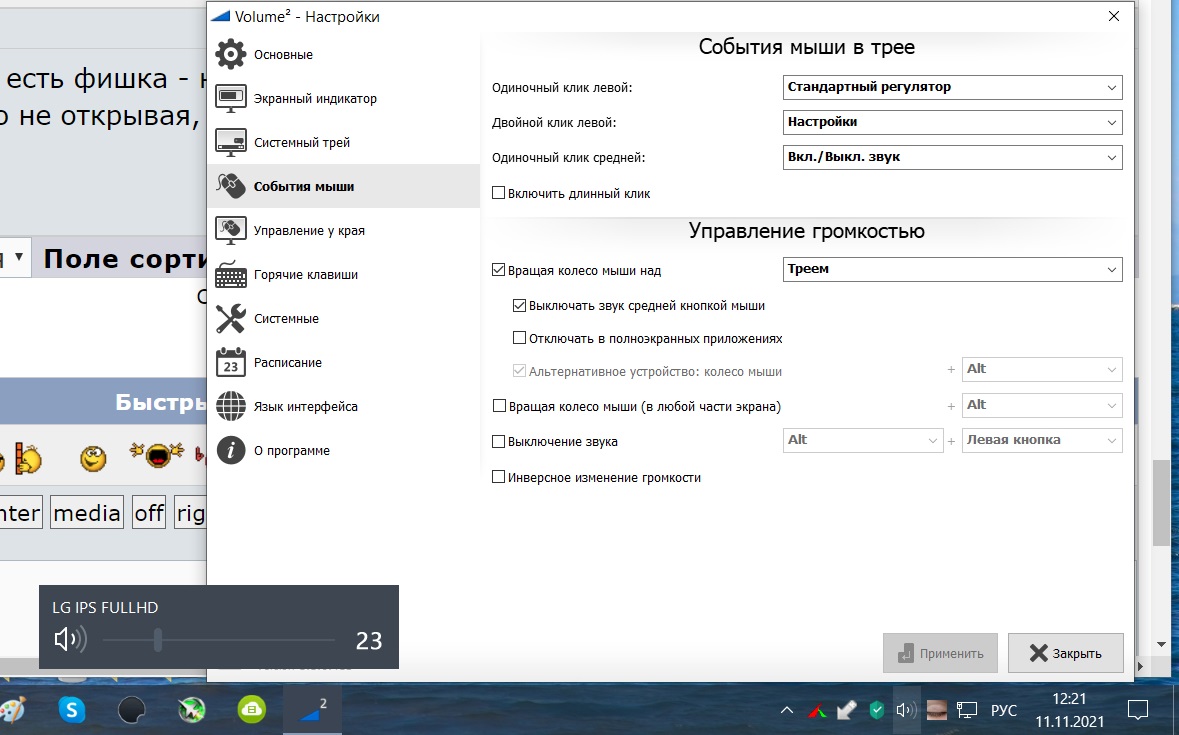Viewport: 1179px width, 735px height.
Task: Click the Горячие клавиши keyboard icon
Action: [x=231, y=274]
